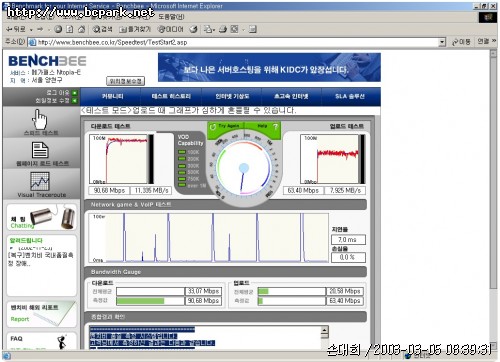Open the Back button history dropdown arrow
This screenshot has height=362, width=500.
pyautogui.click(x=31, y=30)
